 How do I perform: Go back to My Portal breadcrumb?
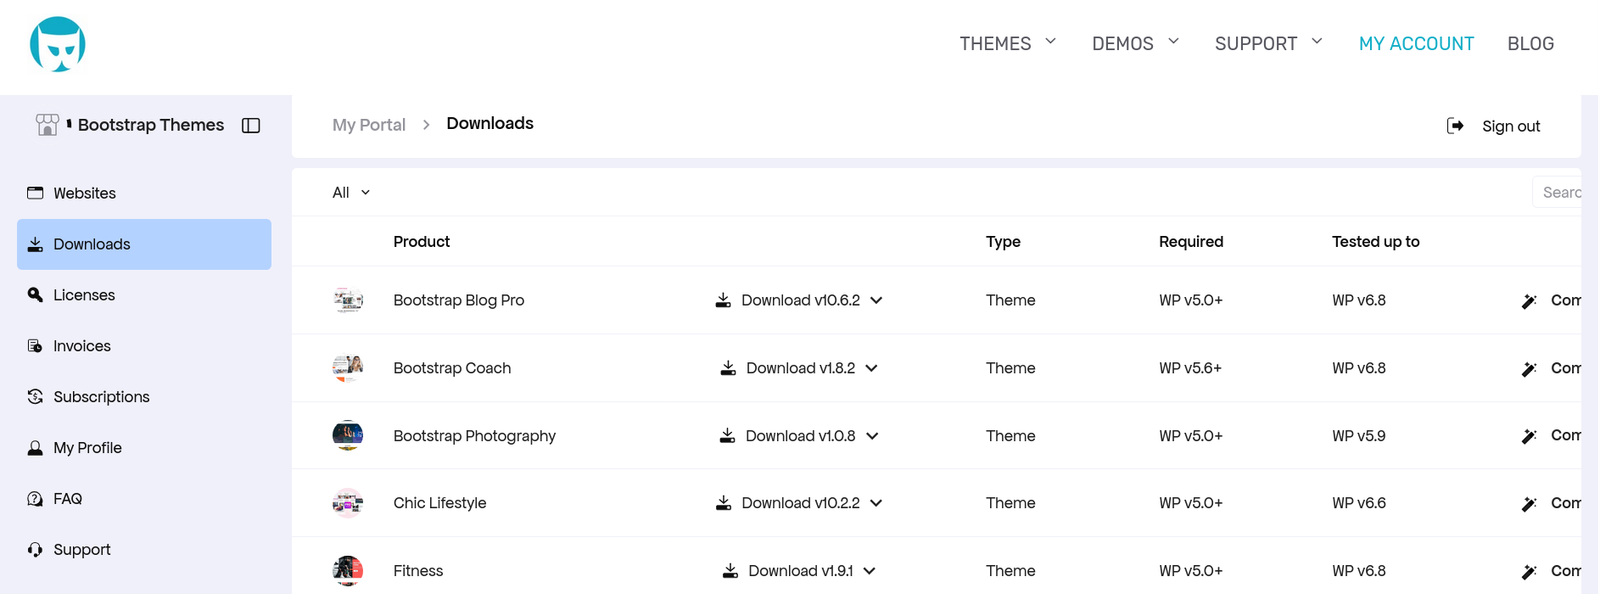coord(369,125)
